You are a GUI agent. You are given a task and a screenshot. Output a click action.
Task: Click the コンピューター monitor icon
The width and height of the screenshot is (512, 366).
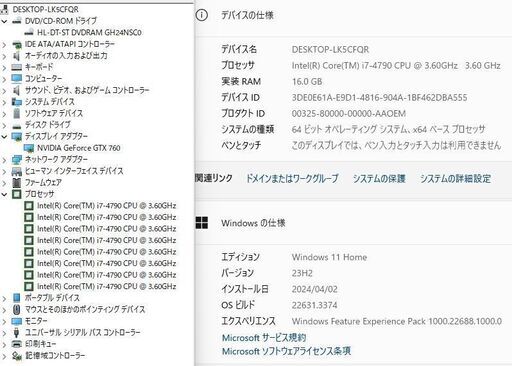[x=17, y=79]
